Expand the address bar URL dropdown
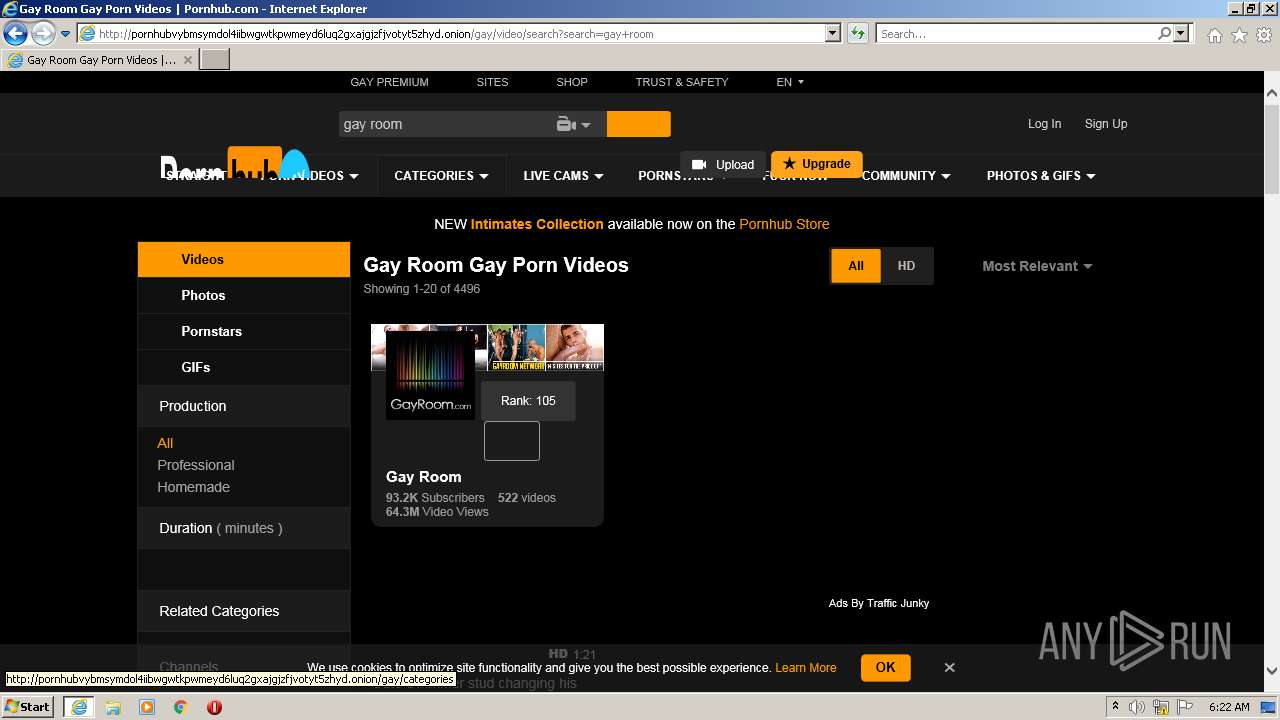This screenshot has height=720, width=1280. click(x=833, y=33)
